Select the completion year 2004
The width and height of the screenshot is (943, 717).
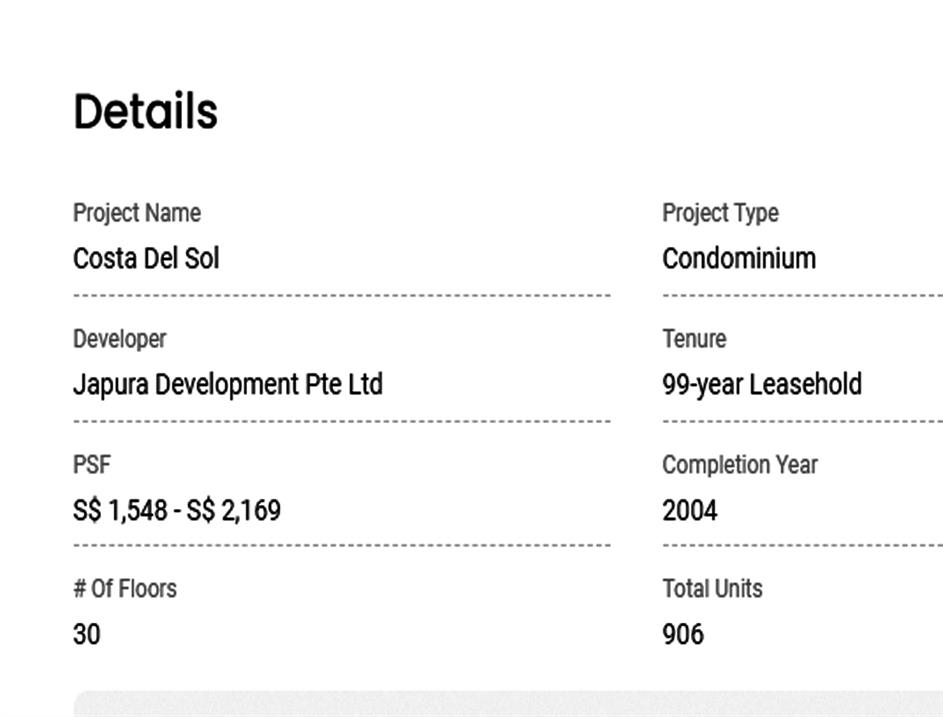pos(690,511)
